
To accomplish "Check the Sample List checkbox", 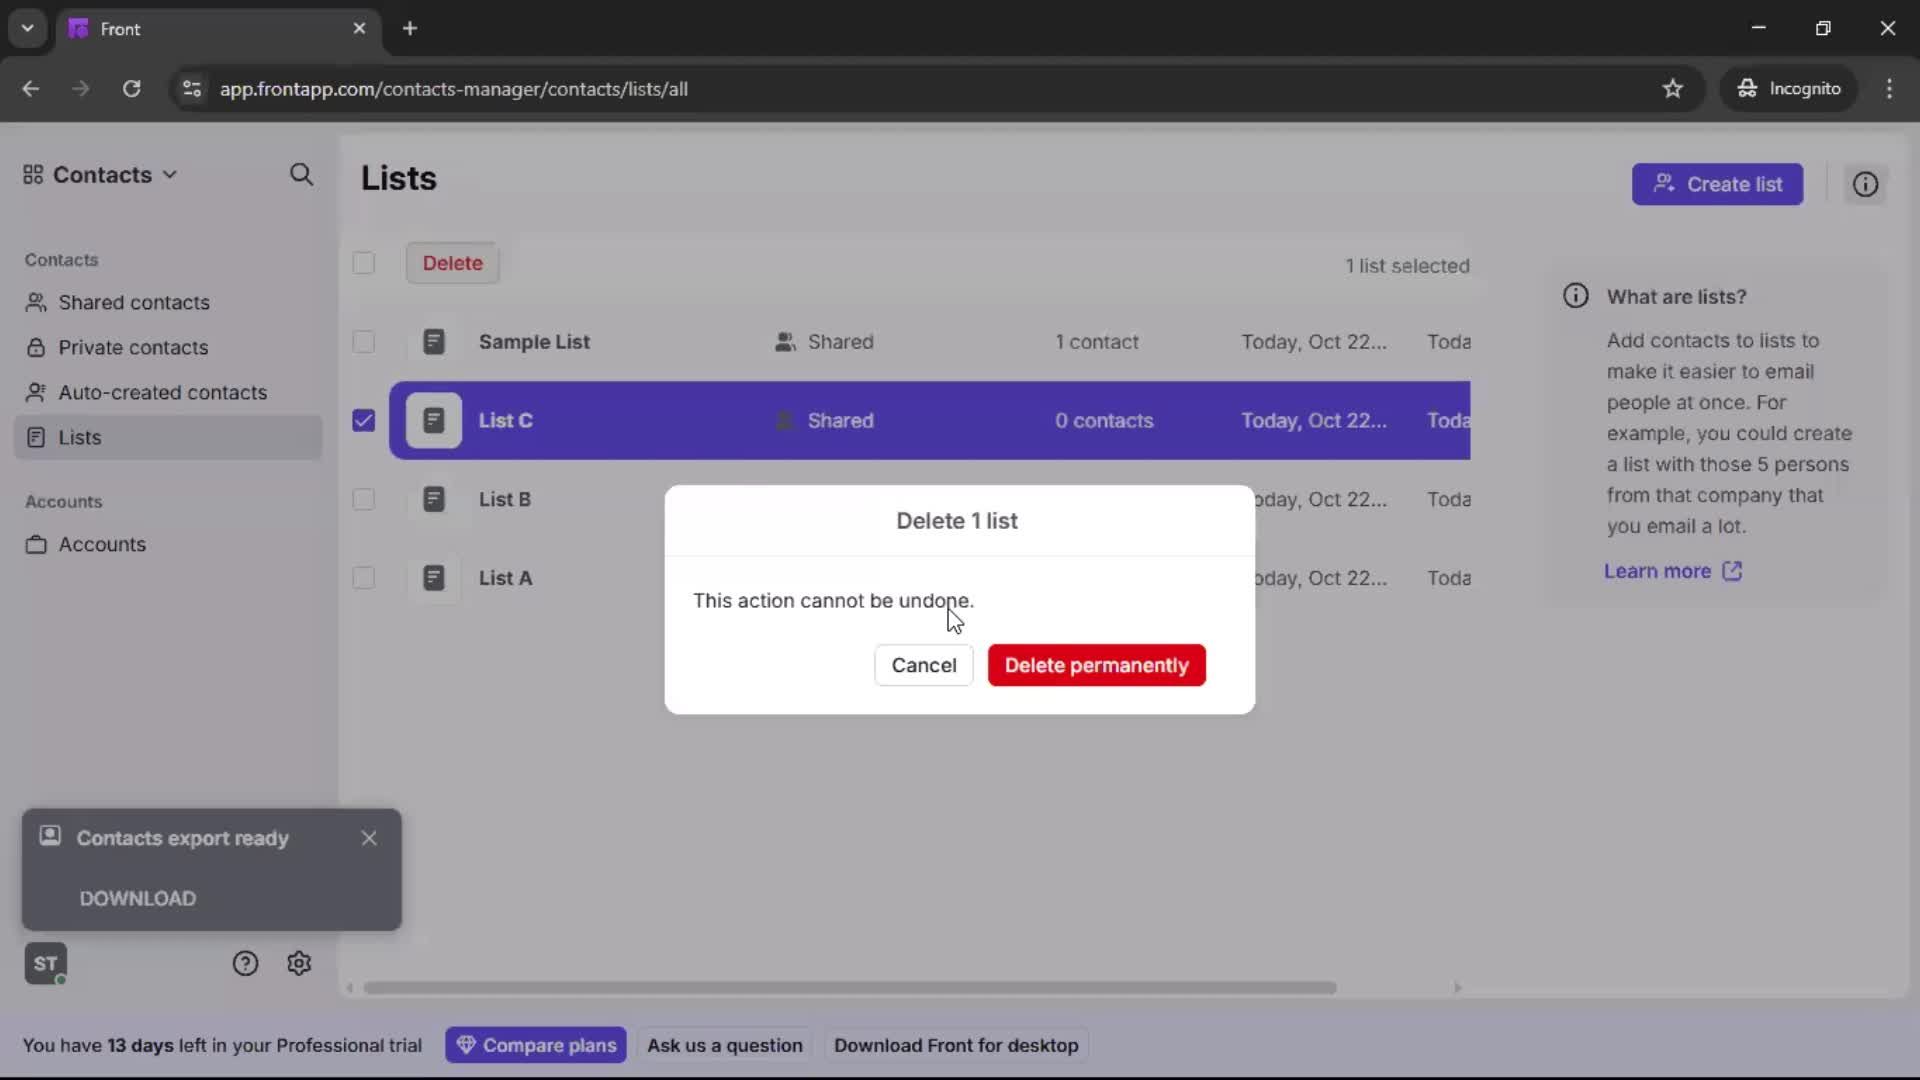I will 363,342.
